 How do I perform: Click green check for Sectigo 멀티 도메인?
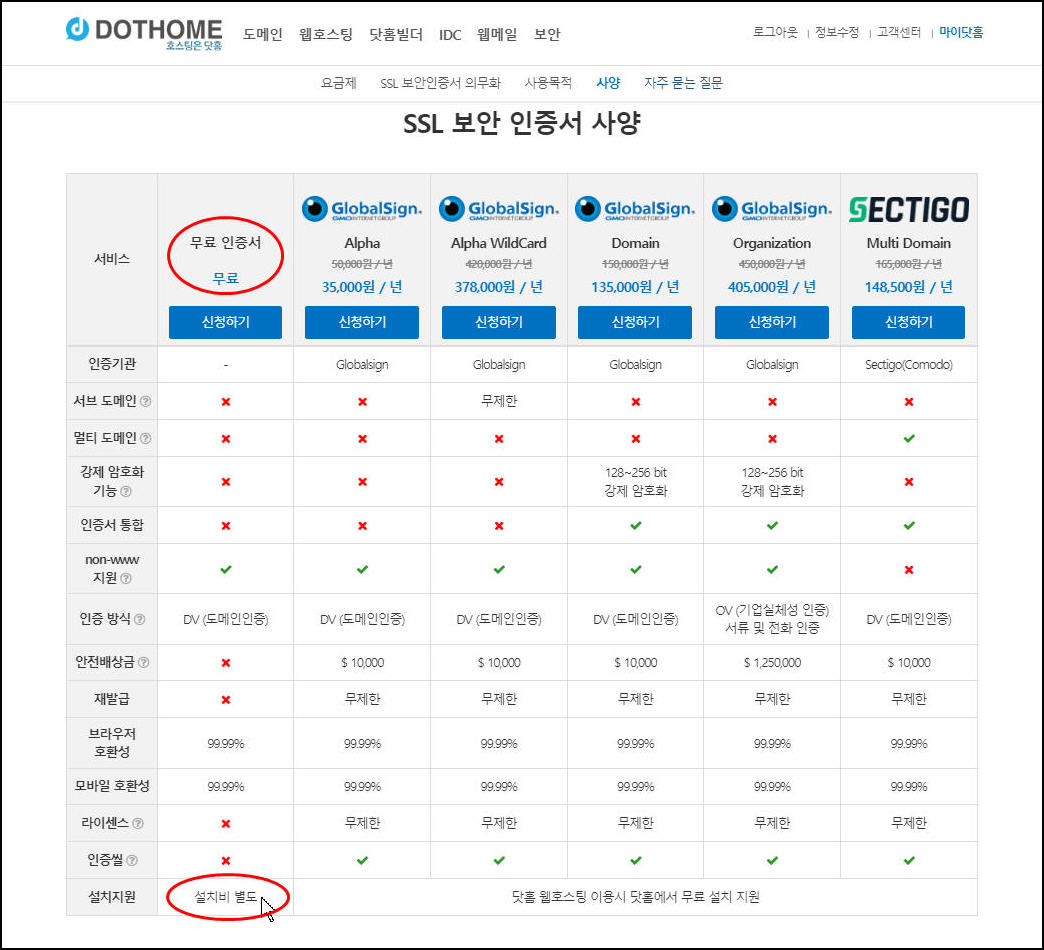point(909,438)
